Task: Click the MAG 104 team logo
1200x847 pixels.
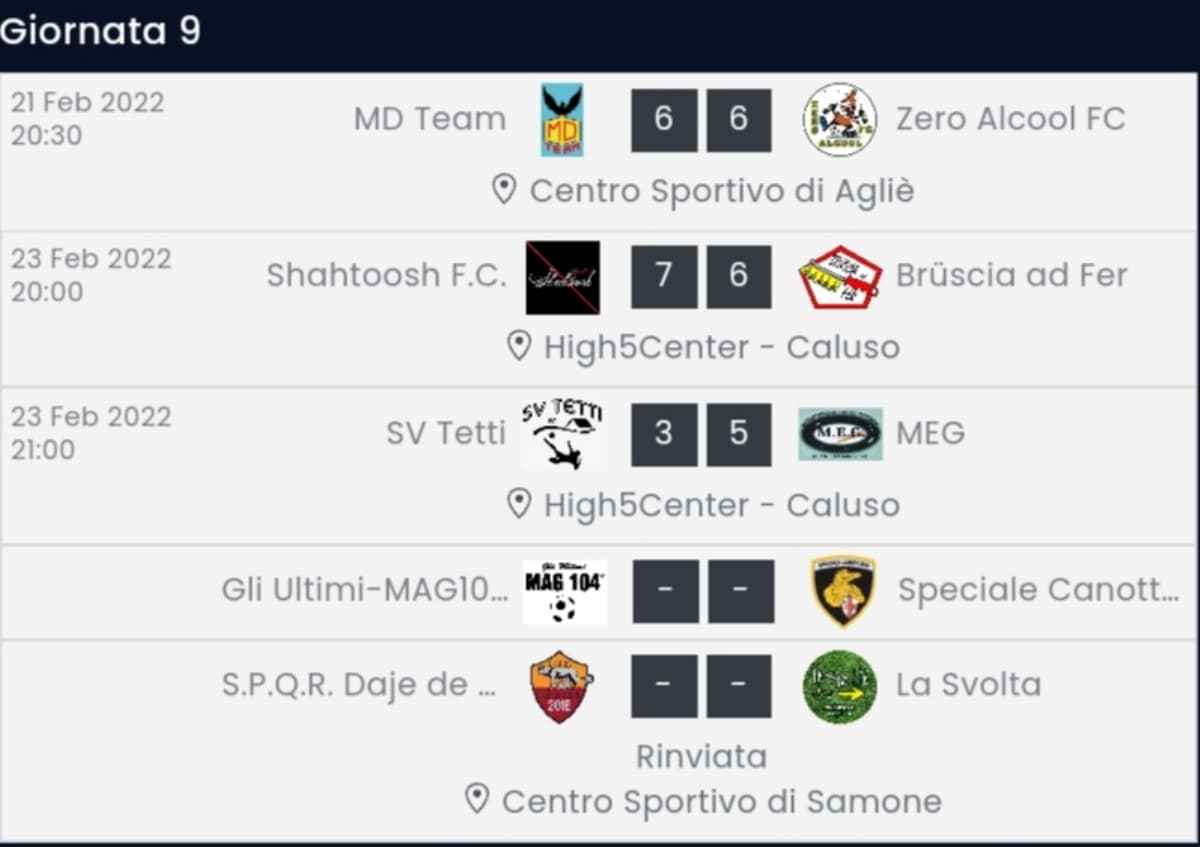Action: click(564, 591)
